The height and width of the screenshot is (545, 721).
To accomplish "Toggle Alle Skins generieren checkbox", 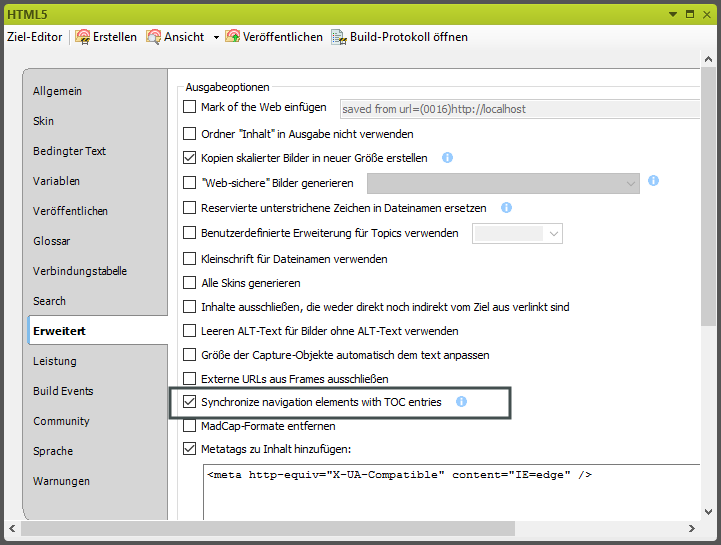I will (x=190, y=283).
